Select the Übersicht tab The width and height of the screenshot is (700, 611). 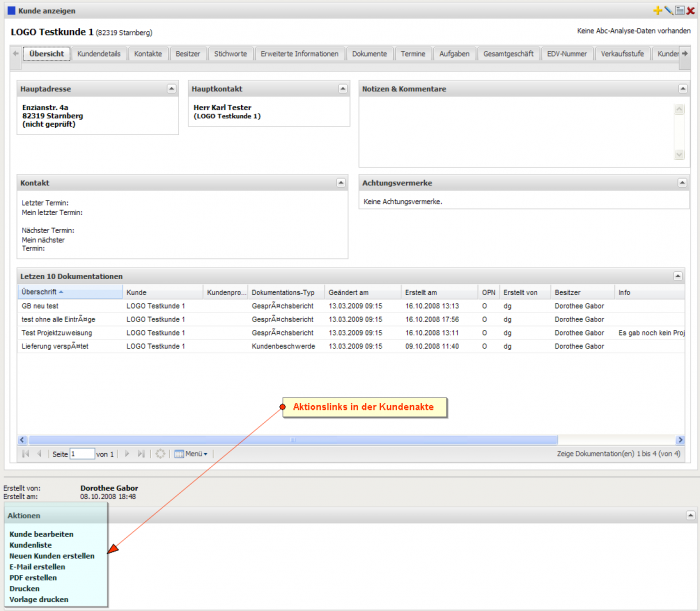point(46,54)
